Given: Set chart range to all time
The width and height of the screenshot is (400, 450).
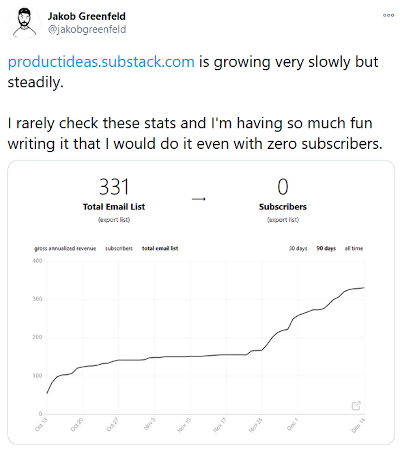Looking at the screenshot, I should click(354, 249).
